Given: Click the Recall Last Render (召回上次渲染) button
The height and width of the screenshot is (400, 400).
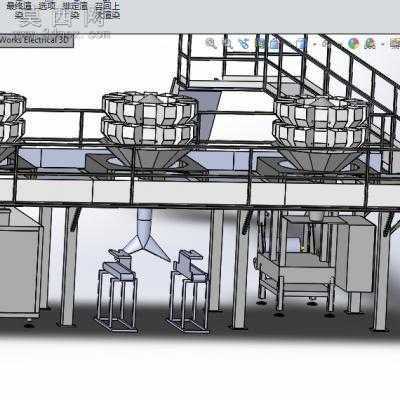Looking at the screenshot, I should [x=107, y=10].
